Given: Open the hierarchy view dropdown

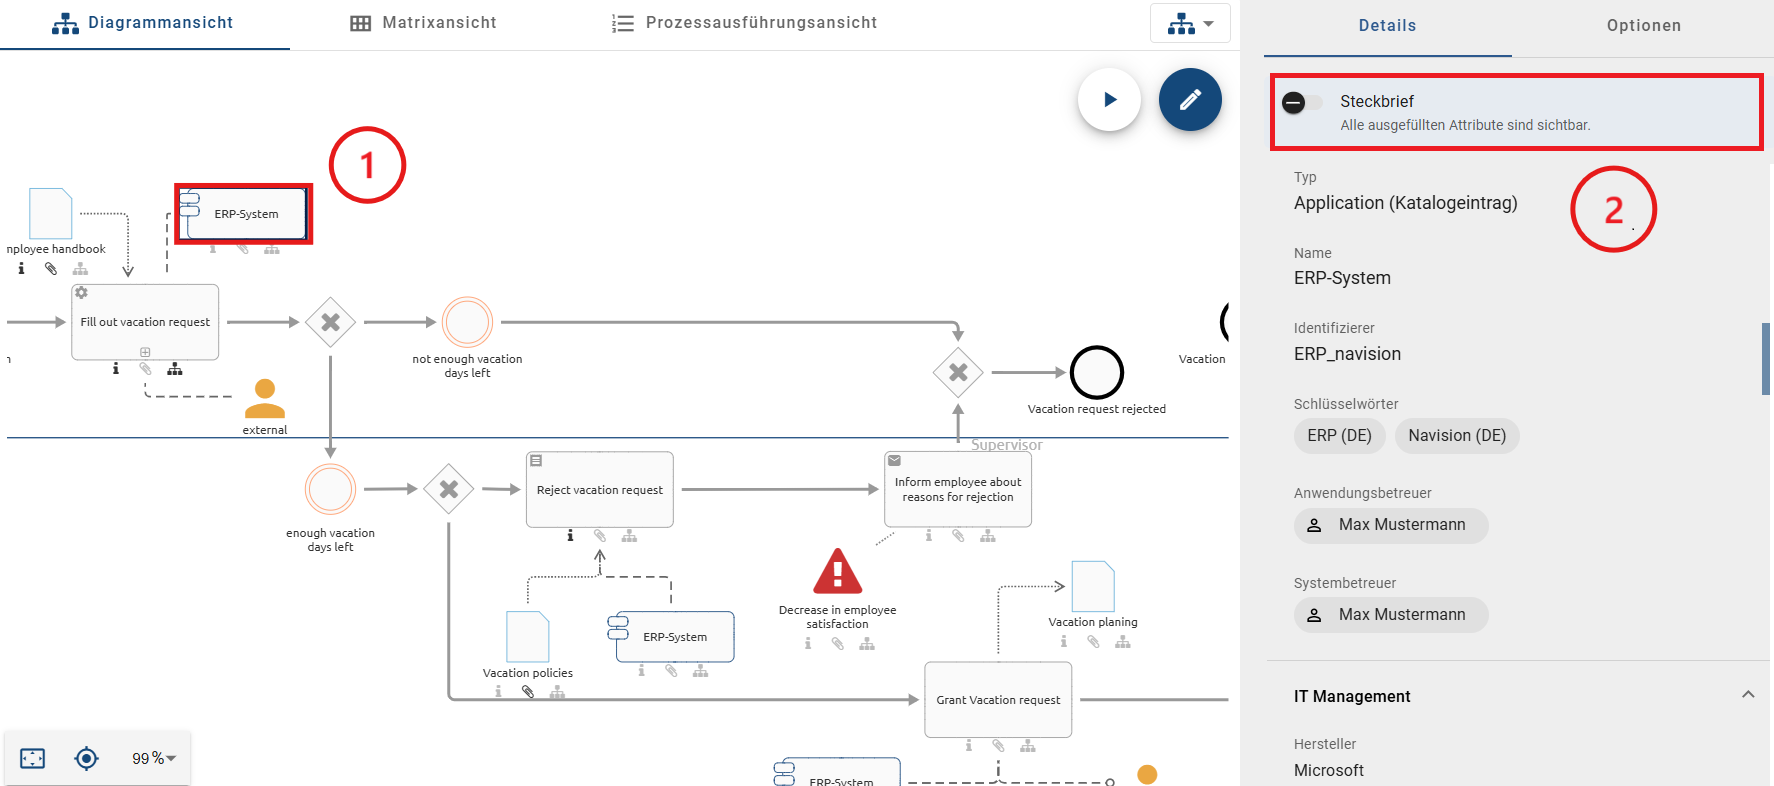Looking at the screenshot, I should point(1190,24).
